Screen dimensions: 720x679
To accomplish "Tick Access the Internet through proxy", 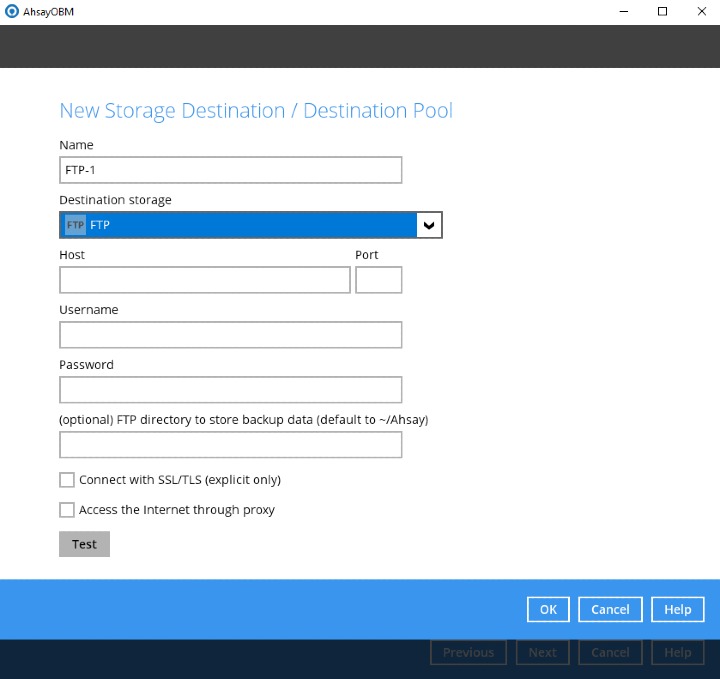I will [x=67, y=510].
